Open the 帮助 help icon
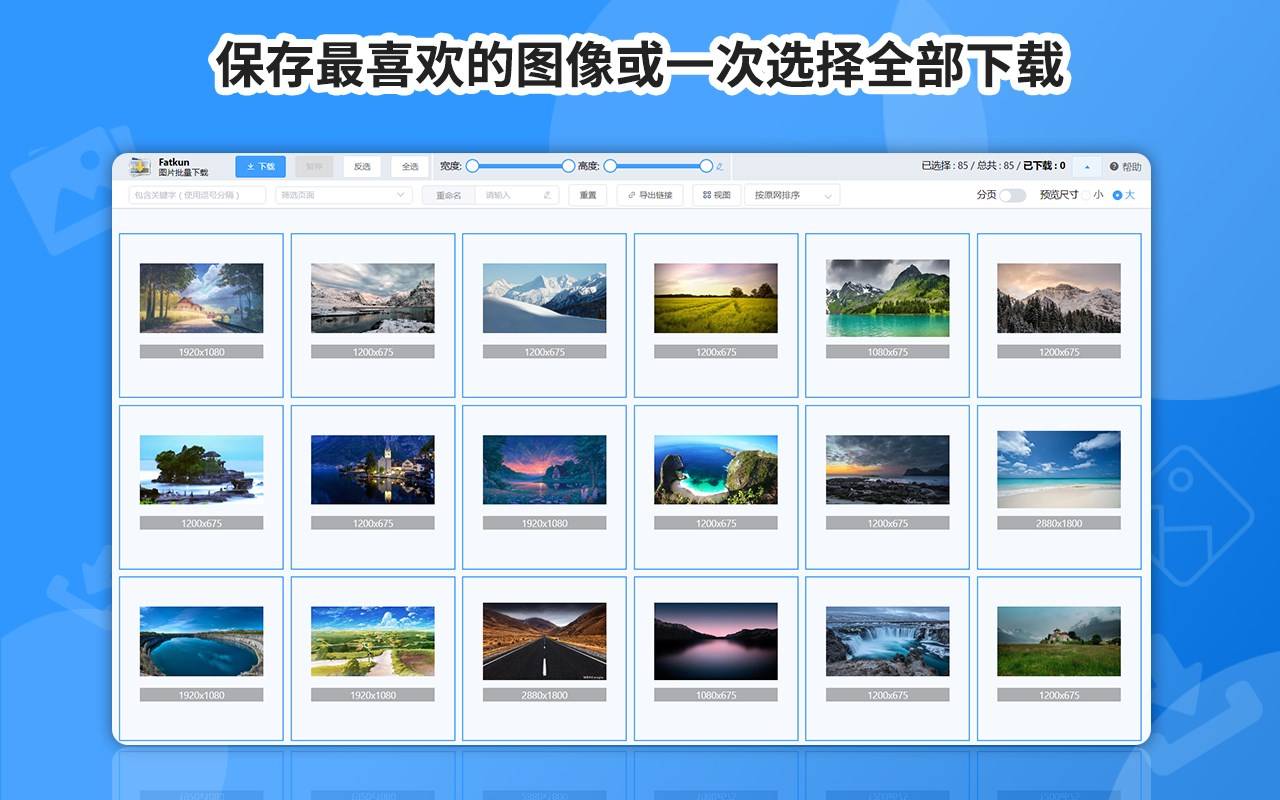1280x800 pixels. (x=1114, y=166)
